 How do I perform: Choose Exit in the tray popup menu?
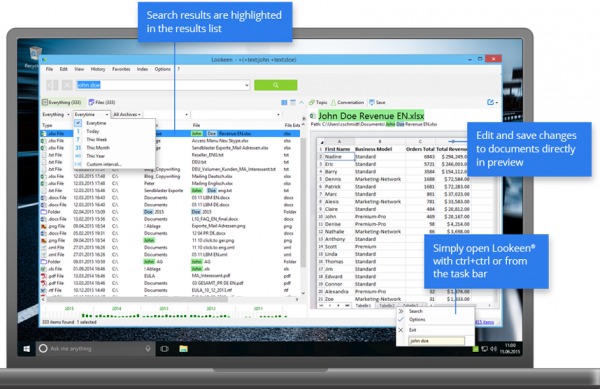412,330
